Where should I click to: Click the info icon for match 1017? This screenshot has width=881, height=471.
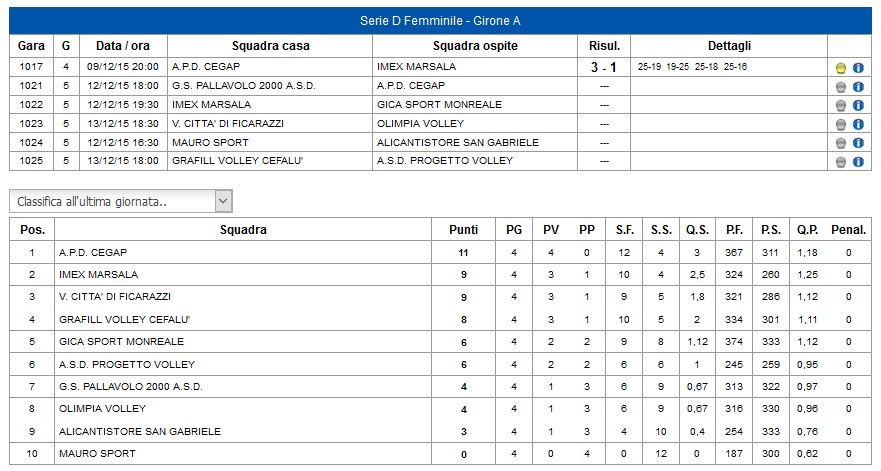858,68
